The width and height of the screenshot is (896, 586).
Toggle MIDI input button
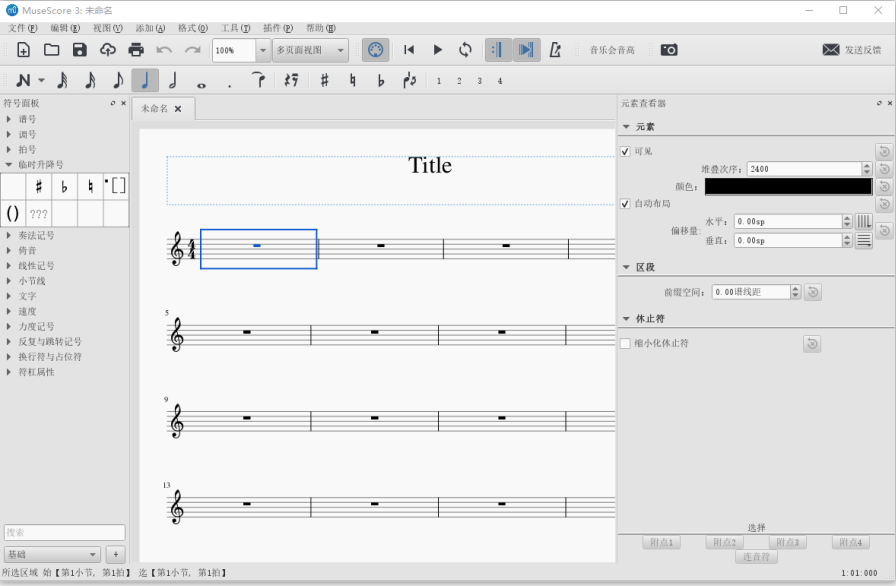pos(375,50)
